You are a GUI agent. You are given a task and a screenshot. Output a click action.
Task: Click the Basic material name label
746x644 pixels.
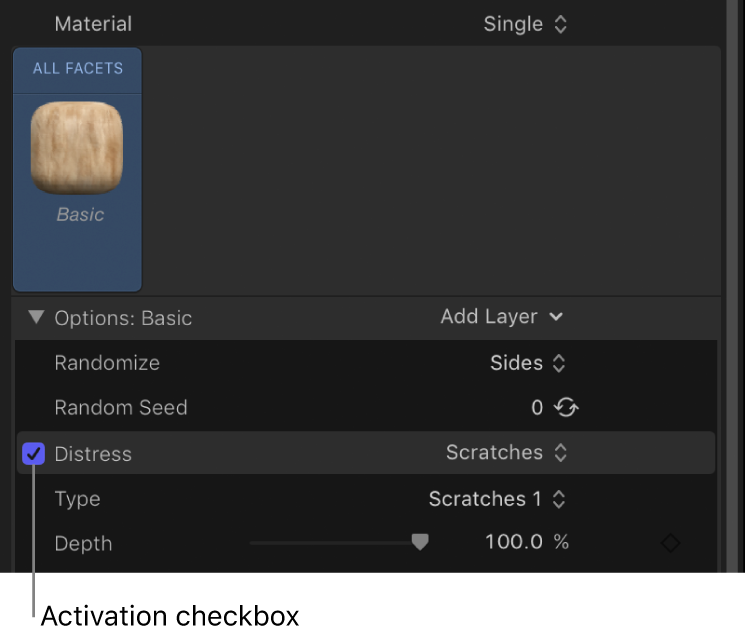(x=80, y=214)
